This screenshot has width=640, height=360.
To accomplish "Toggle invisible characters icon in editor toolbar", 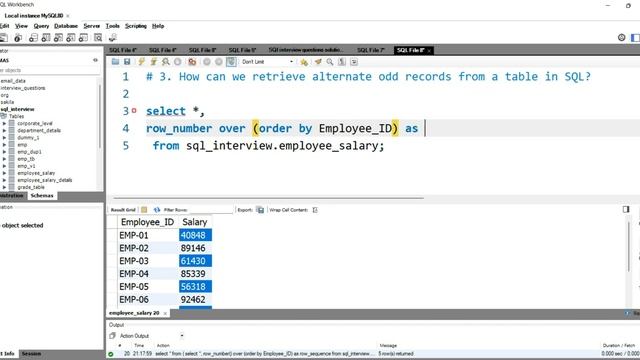I will click(x=342, y=62).
